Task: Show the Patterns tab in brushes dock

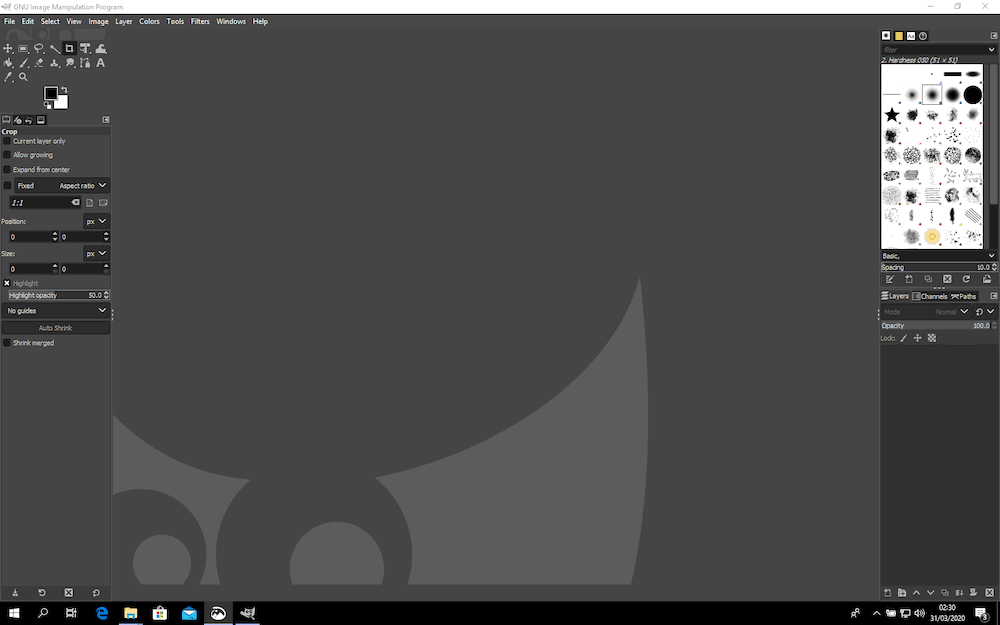Action: click(x=899, y=36)
